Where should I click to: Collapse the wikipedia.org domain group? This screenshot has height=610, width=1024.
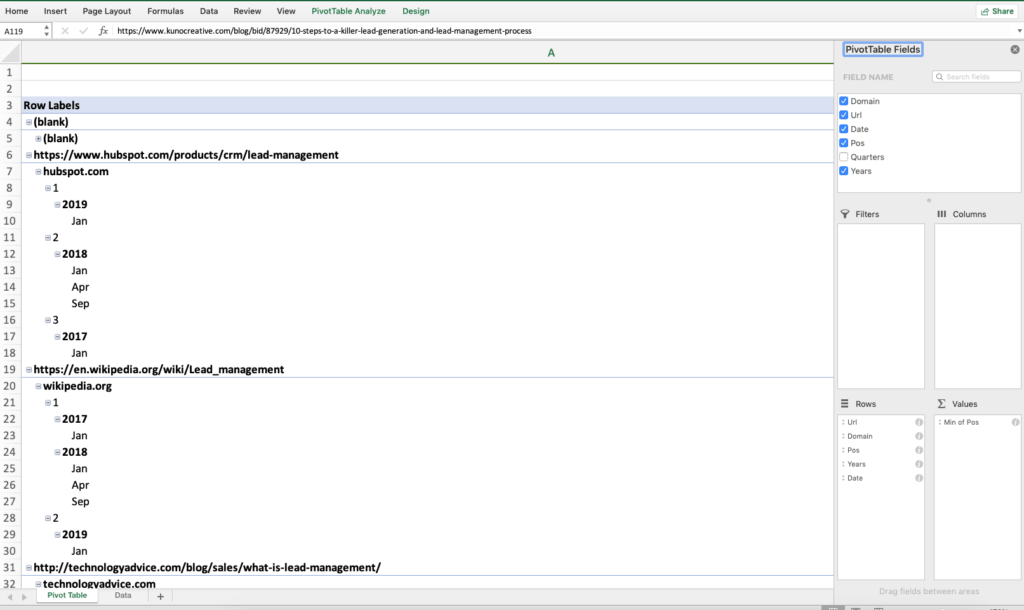[38, 386]
